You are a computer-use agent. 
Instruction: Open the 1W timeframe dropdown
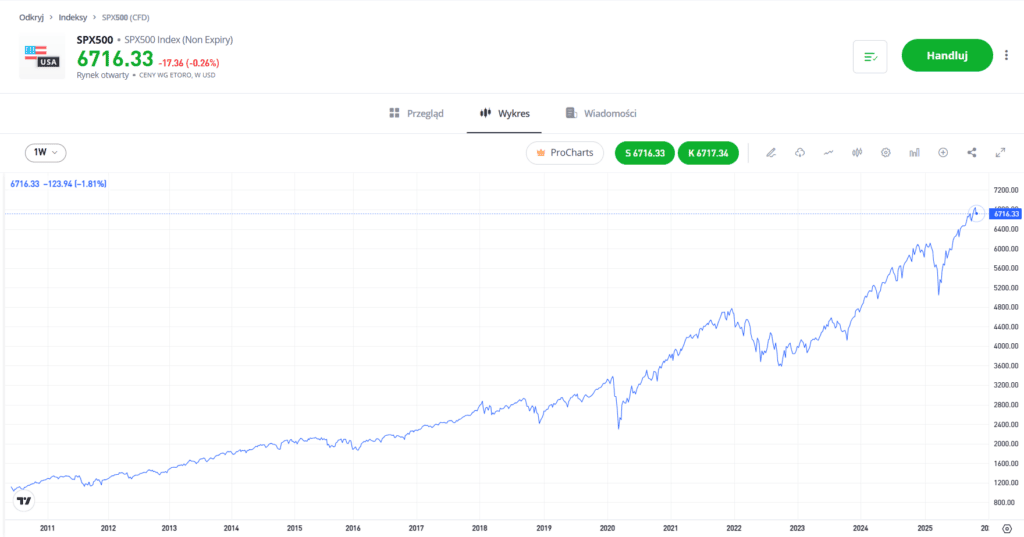46,153
